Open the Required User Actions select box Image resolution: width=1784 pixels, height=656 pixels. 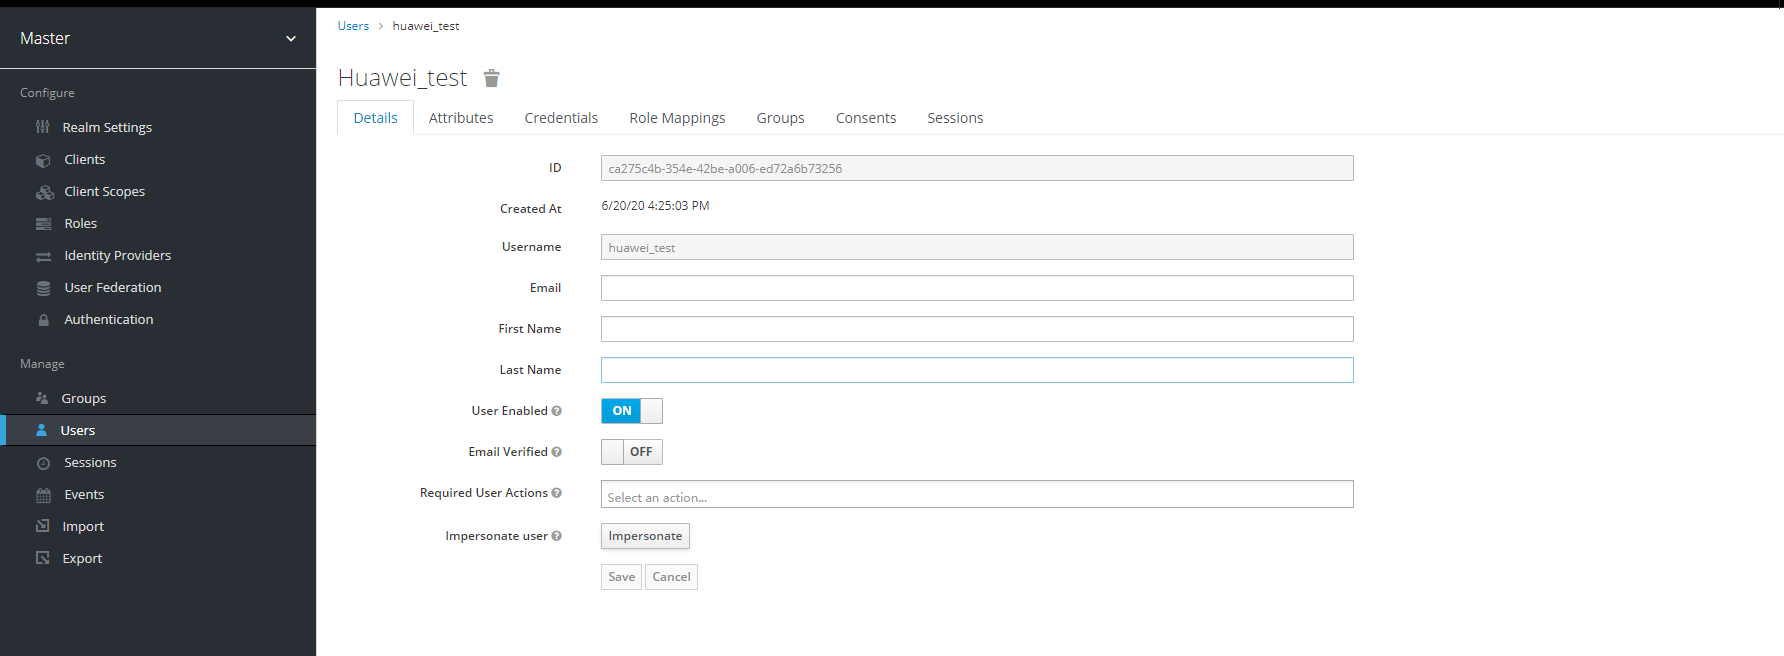[x=976, y=495]
